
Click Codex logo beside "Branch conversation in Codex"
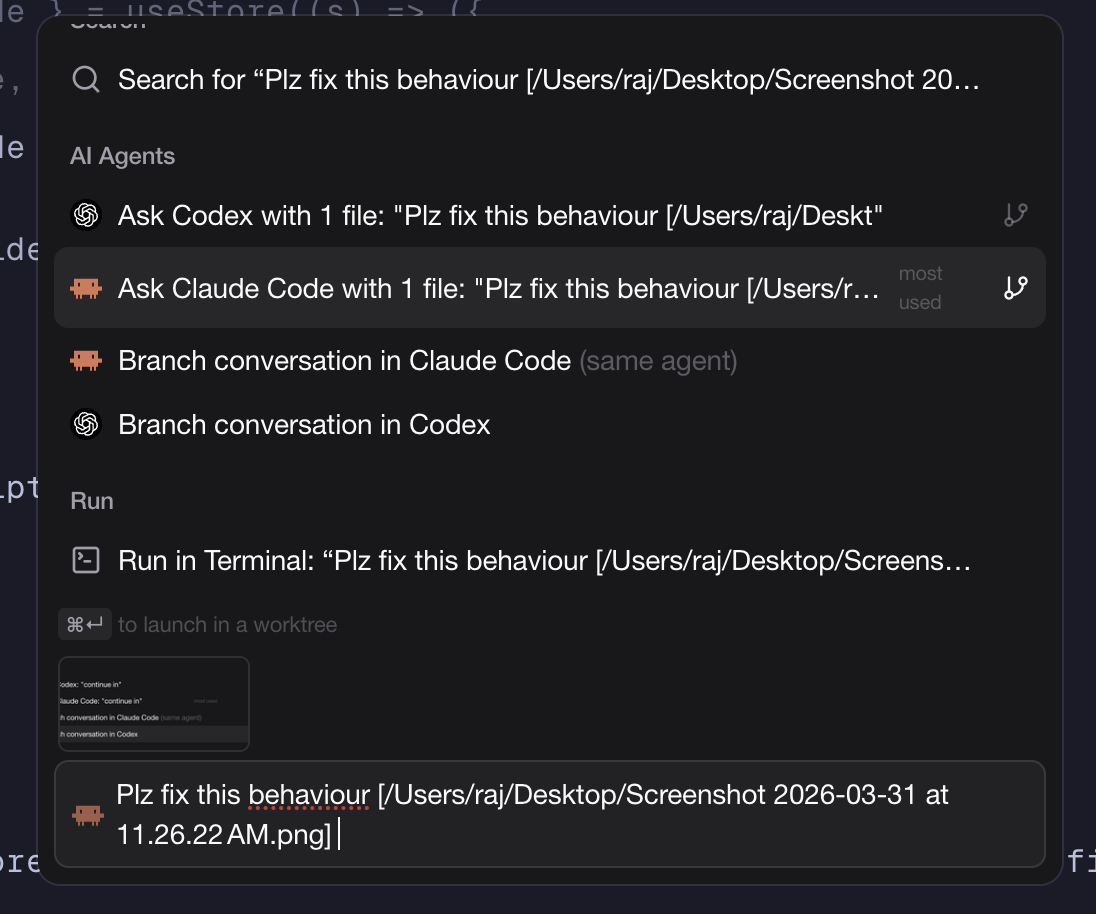[x=87, y=425]
